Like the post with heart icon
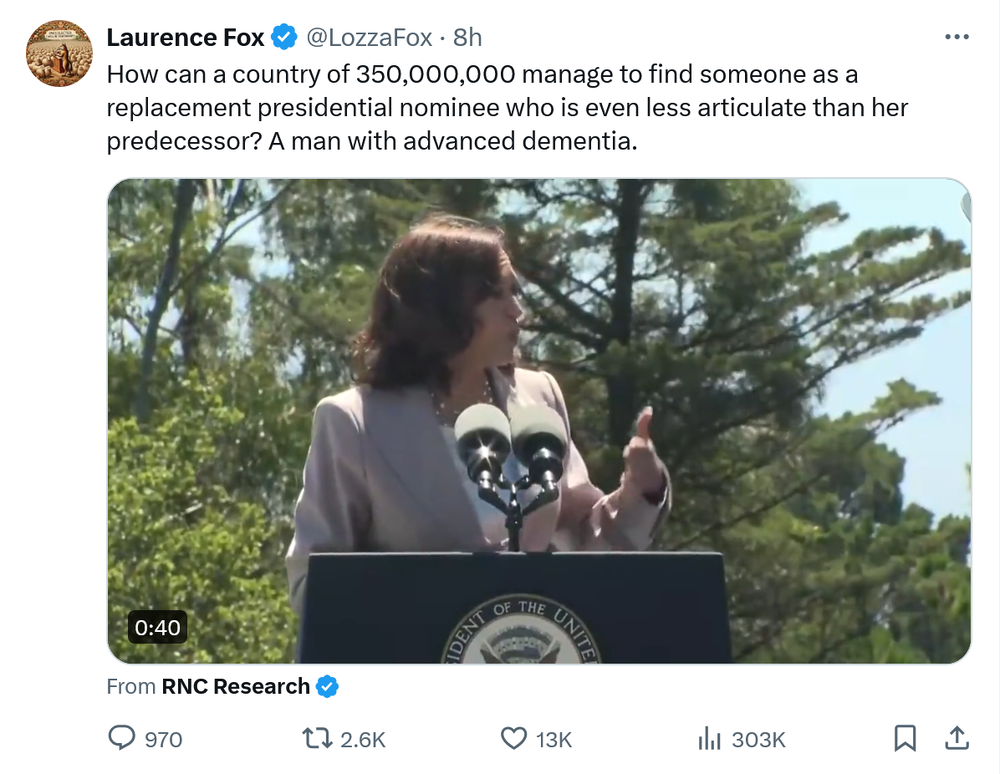 [x=513, y=739]
